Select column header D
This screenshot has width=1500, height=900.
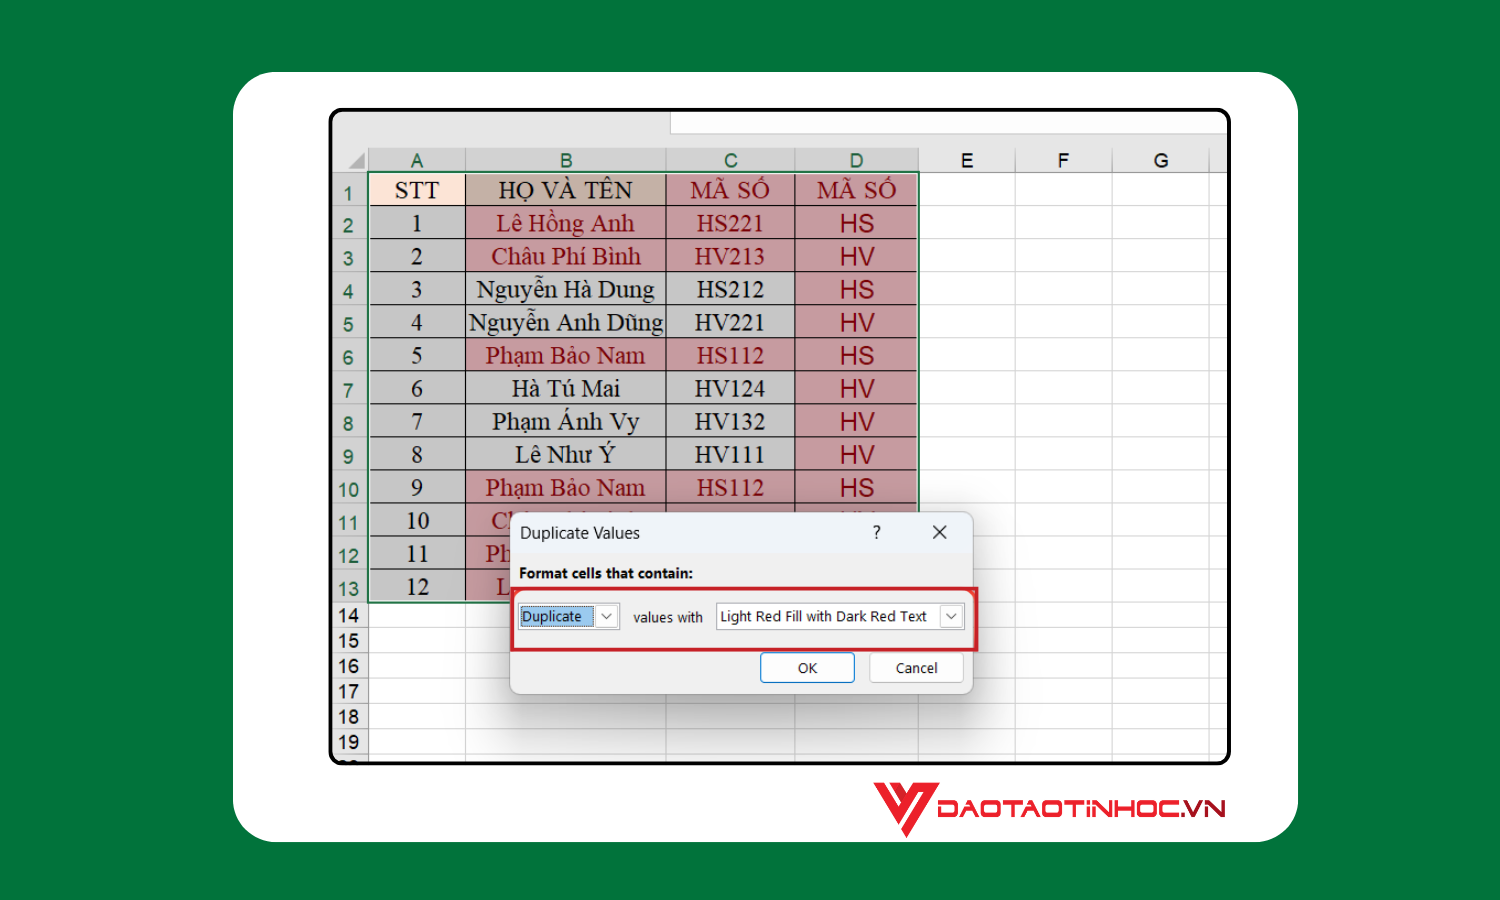click(x=855, y=159)
